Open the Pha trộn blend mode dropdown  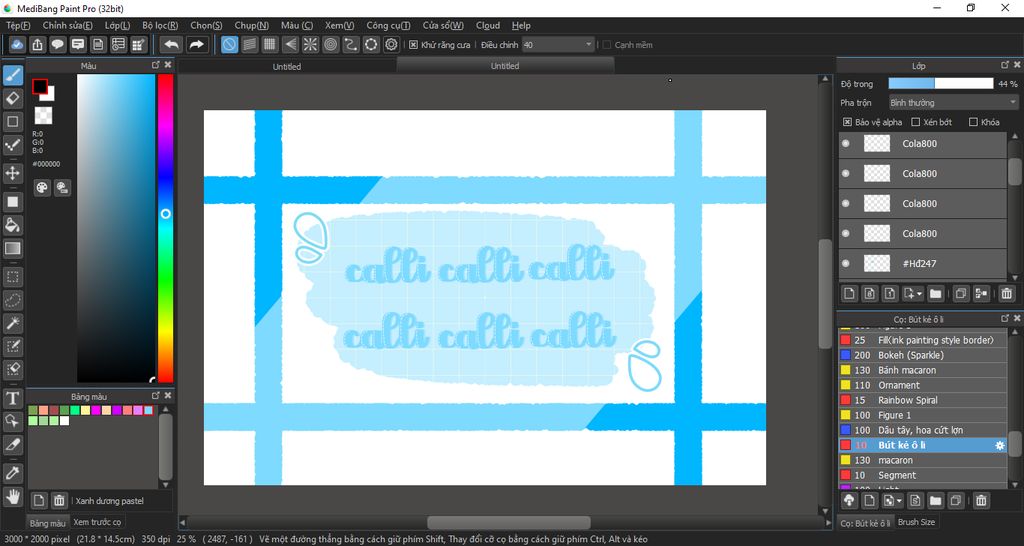click(x=953, y=103)
